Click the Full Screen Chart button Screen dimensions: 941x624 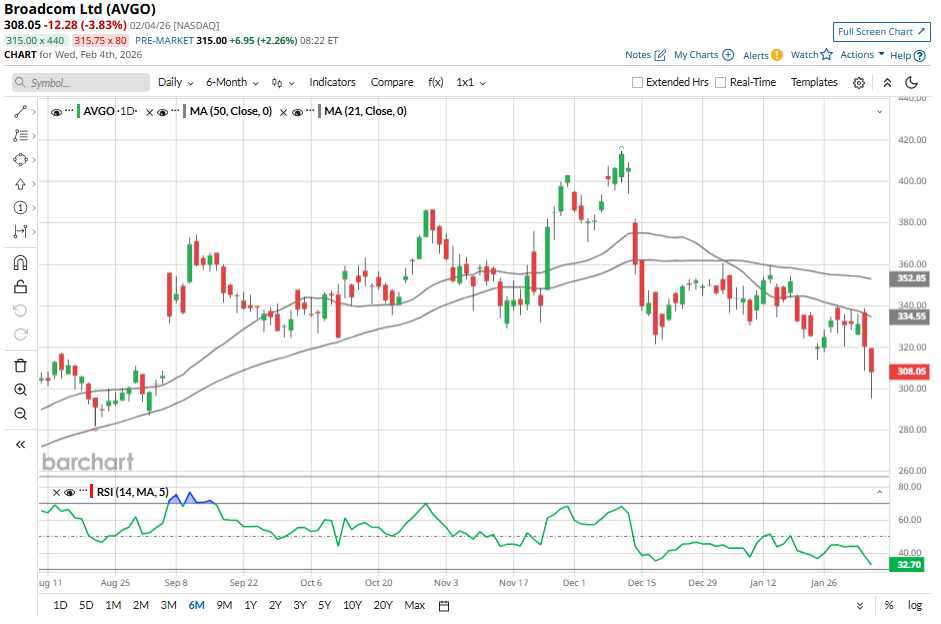pyautogui.click(x=874, y=32)
